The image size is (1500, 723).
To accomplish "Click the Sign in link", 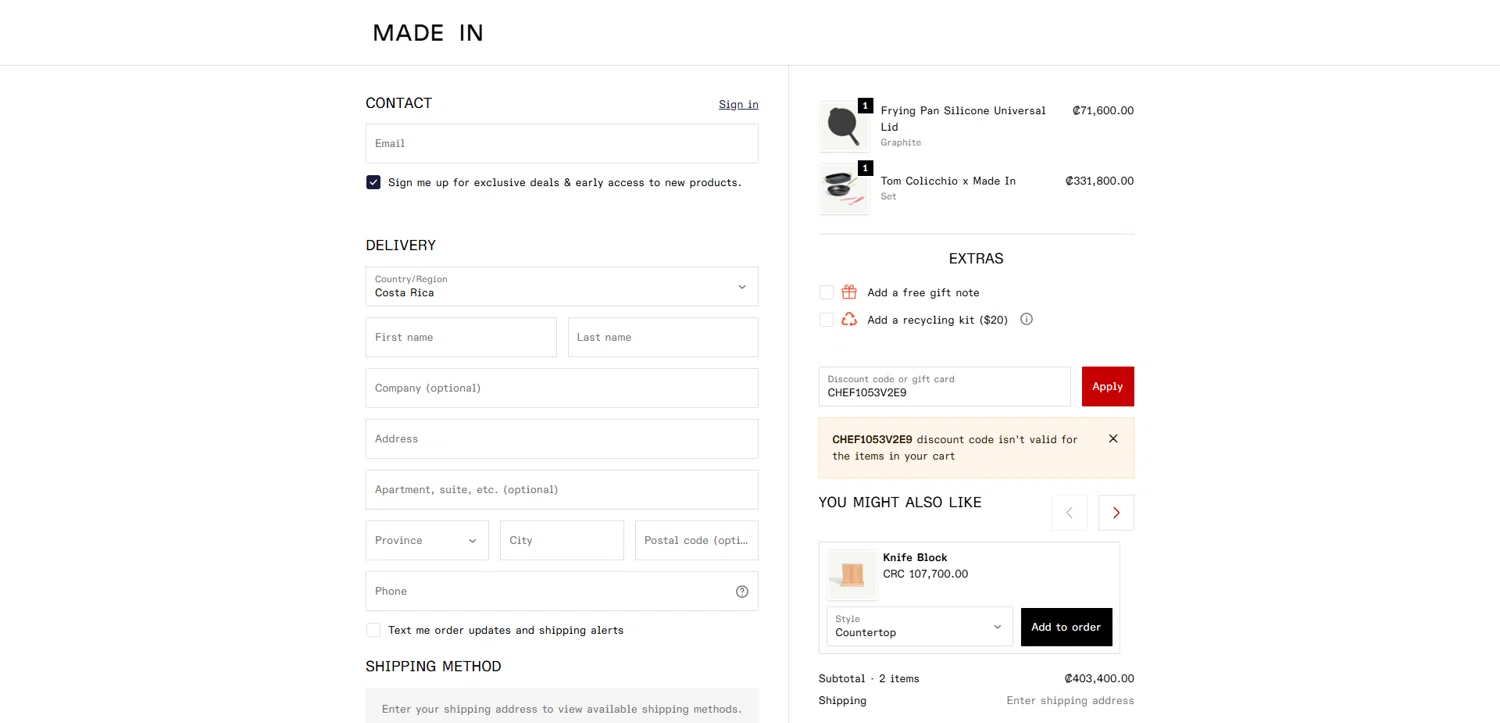I will pyautogui.click(x=738, y=104).
